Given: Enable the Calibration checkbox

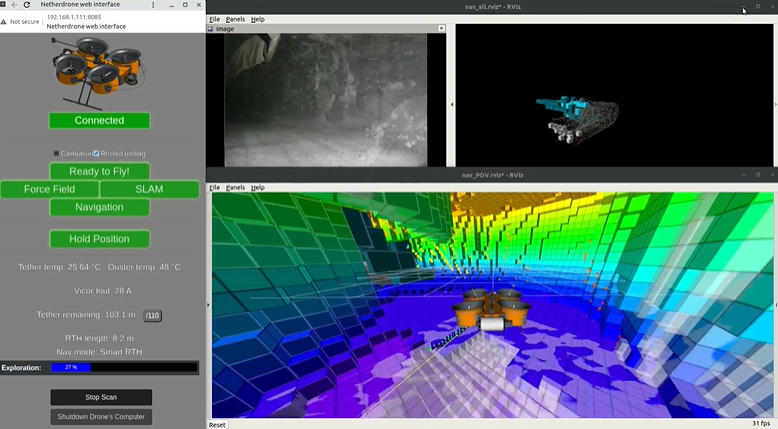Looking at the screenshot, I should (x=57, y=153).
